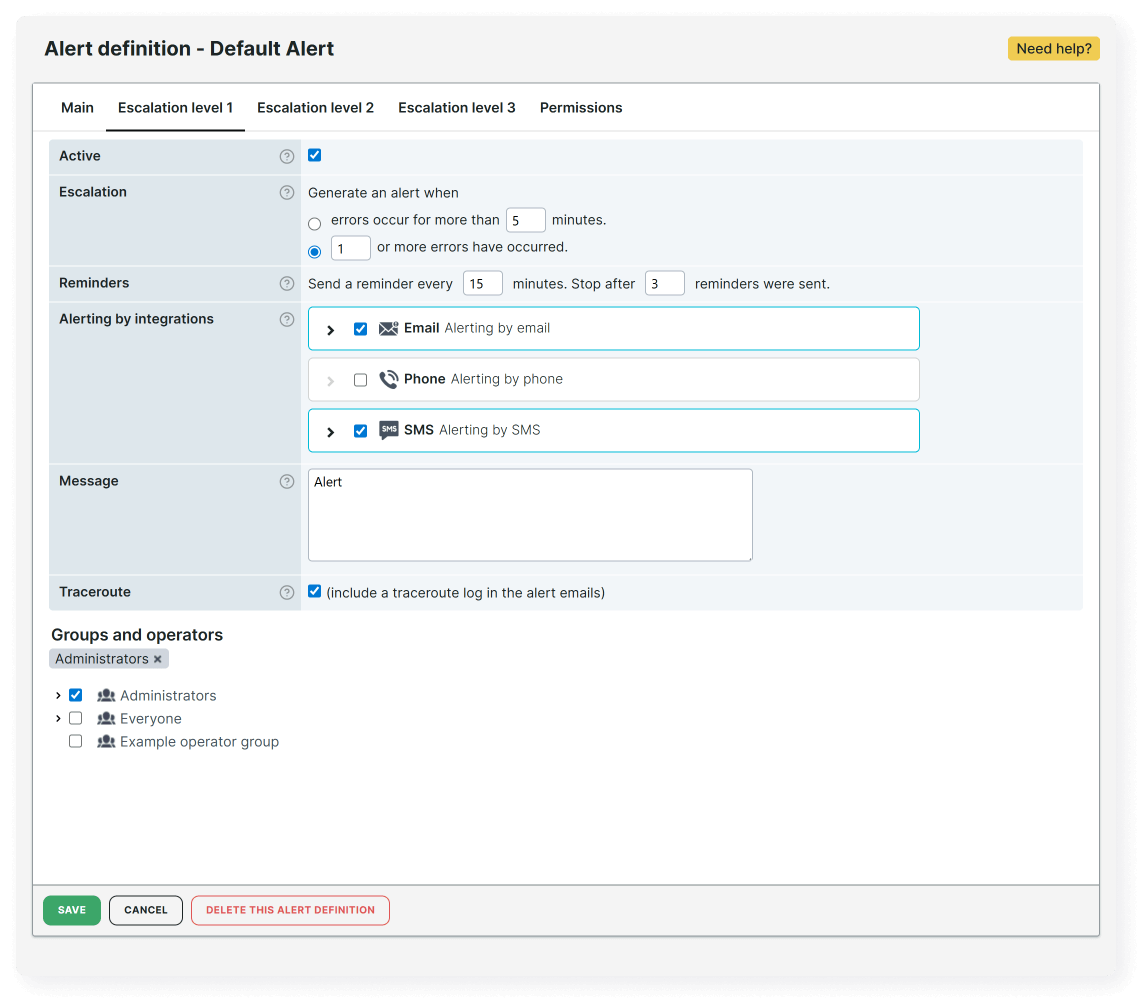The height and width of the screenshot is (1008, 1148).
Task: Expand the Administrators group tree item
Action: coord(57,694)
